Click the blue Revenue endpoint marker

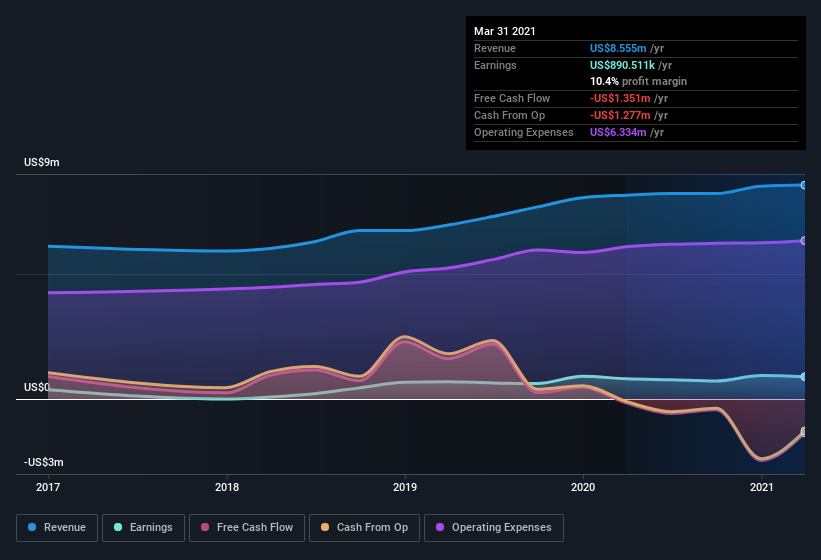tap(804, 185)
